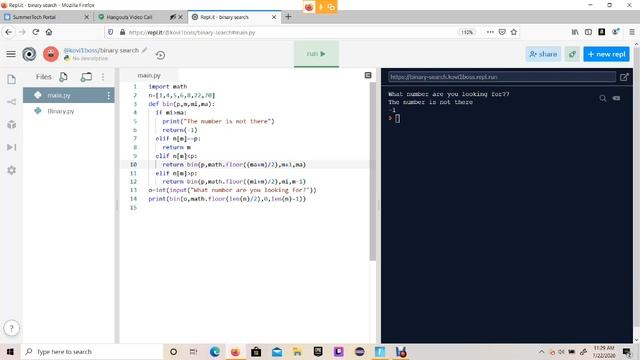
Task: Open main.py file three-dot menu
Action: coord(109,95)
